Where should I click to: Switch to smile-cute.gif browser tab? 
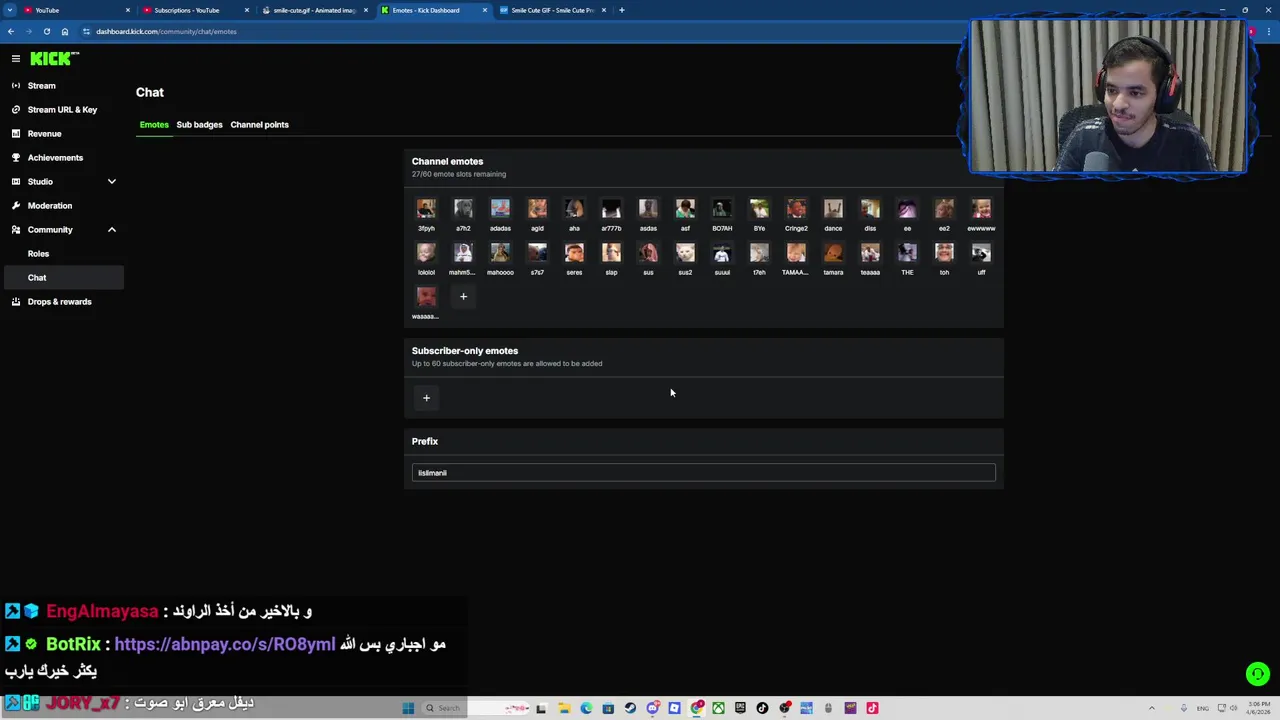click(x=314, y=10)
